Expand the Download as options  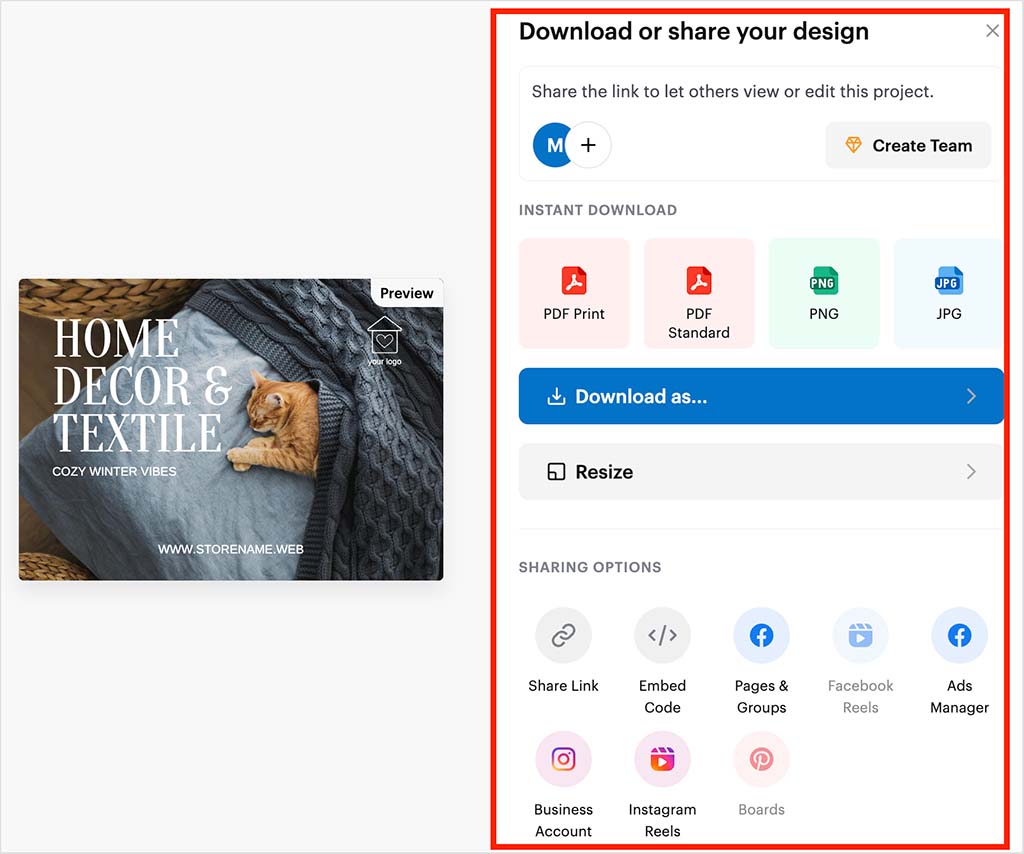[x=762, y=396]
